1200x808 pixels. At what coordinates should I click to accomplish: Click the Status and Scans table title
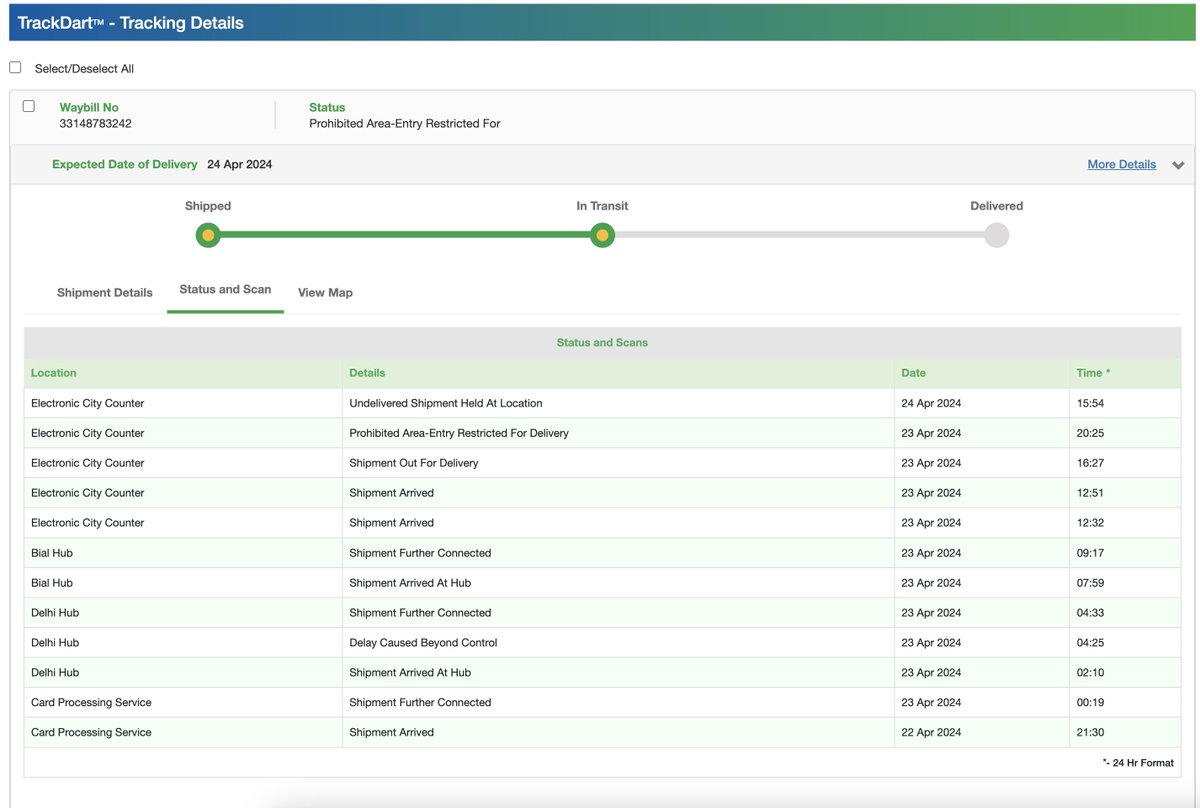click(602, 343)
